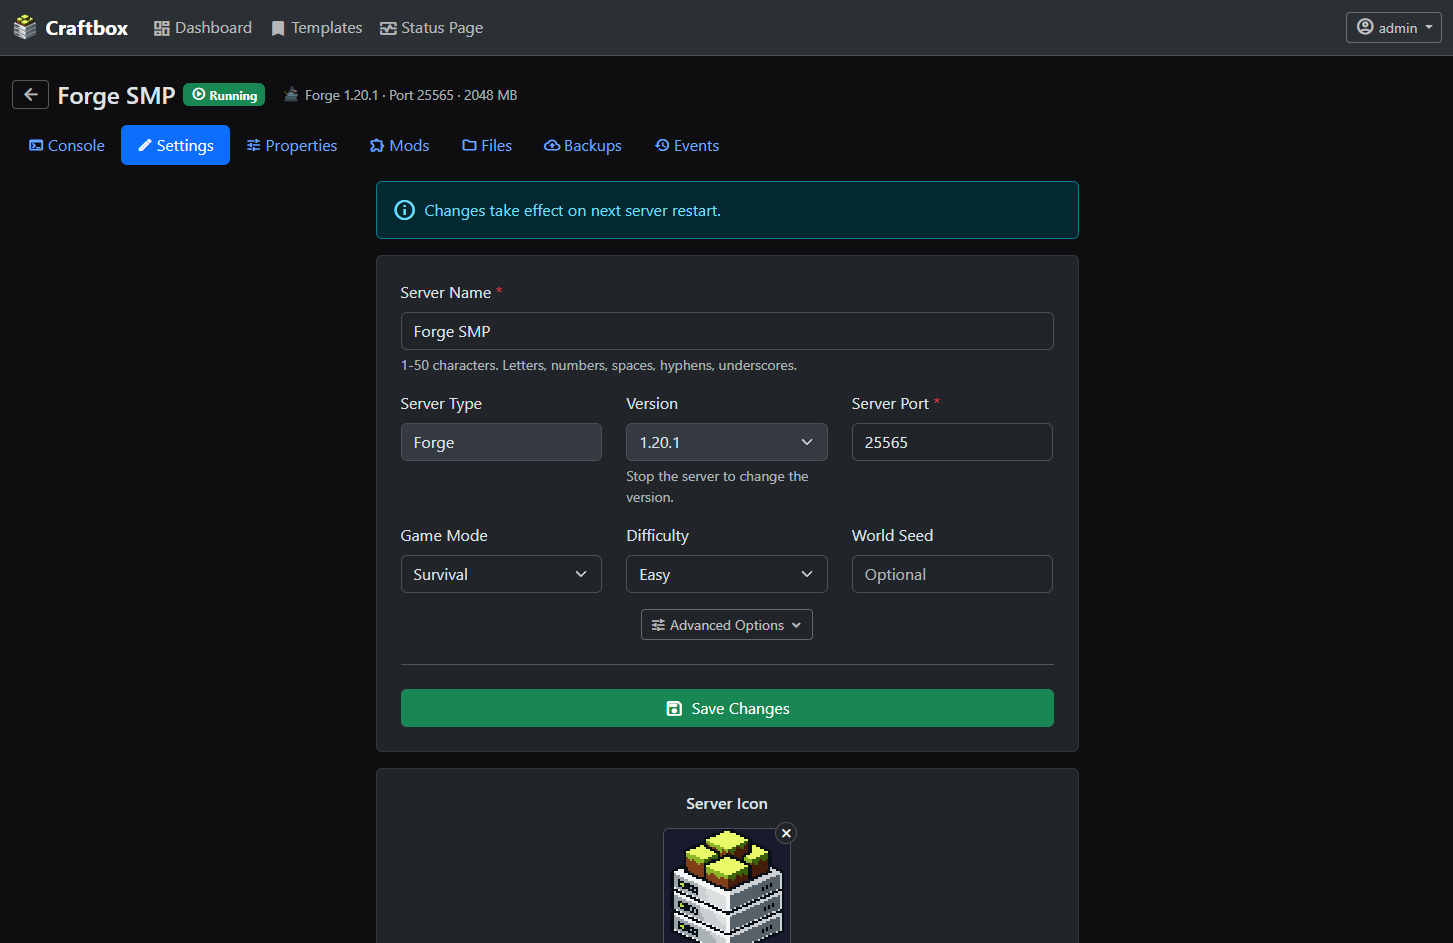Click the server icon thumbnail image
1453x943 pixels.
tap(727, 887)
